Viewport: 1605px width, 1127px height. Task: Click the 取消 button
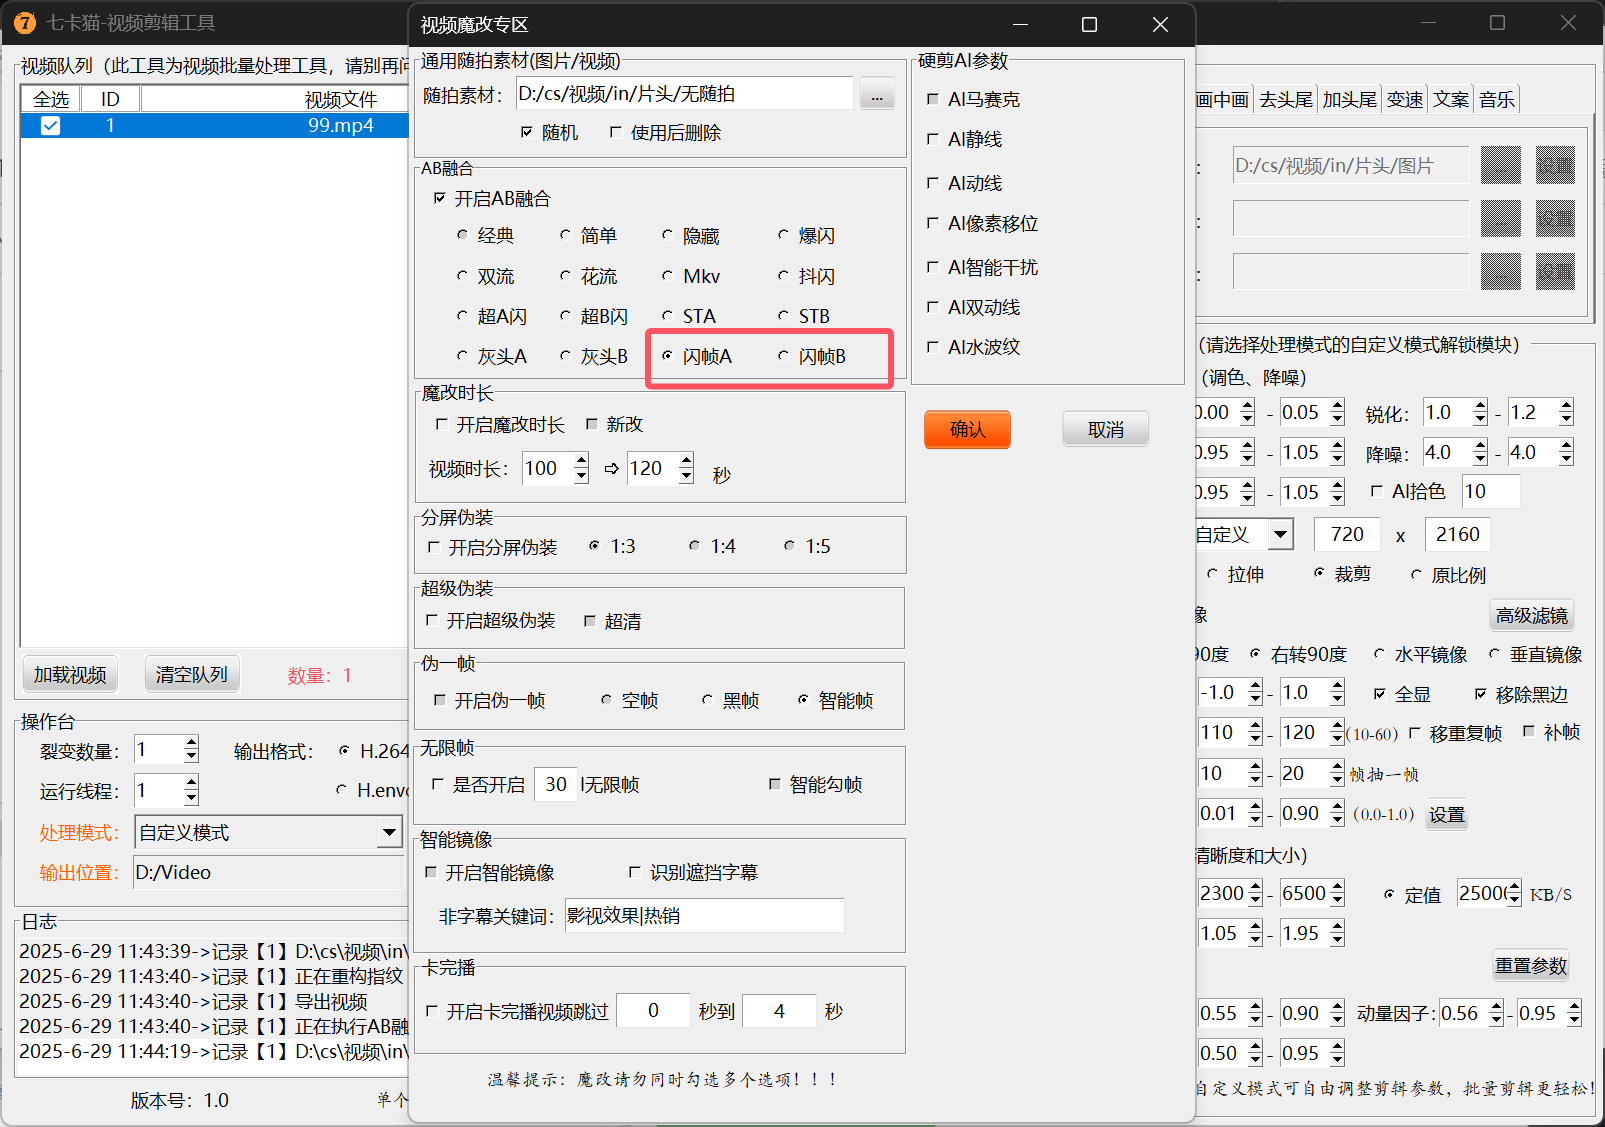click(1105, 429)
